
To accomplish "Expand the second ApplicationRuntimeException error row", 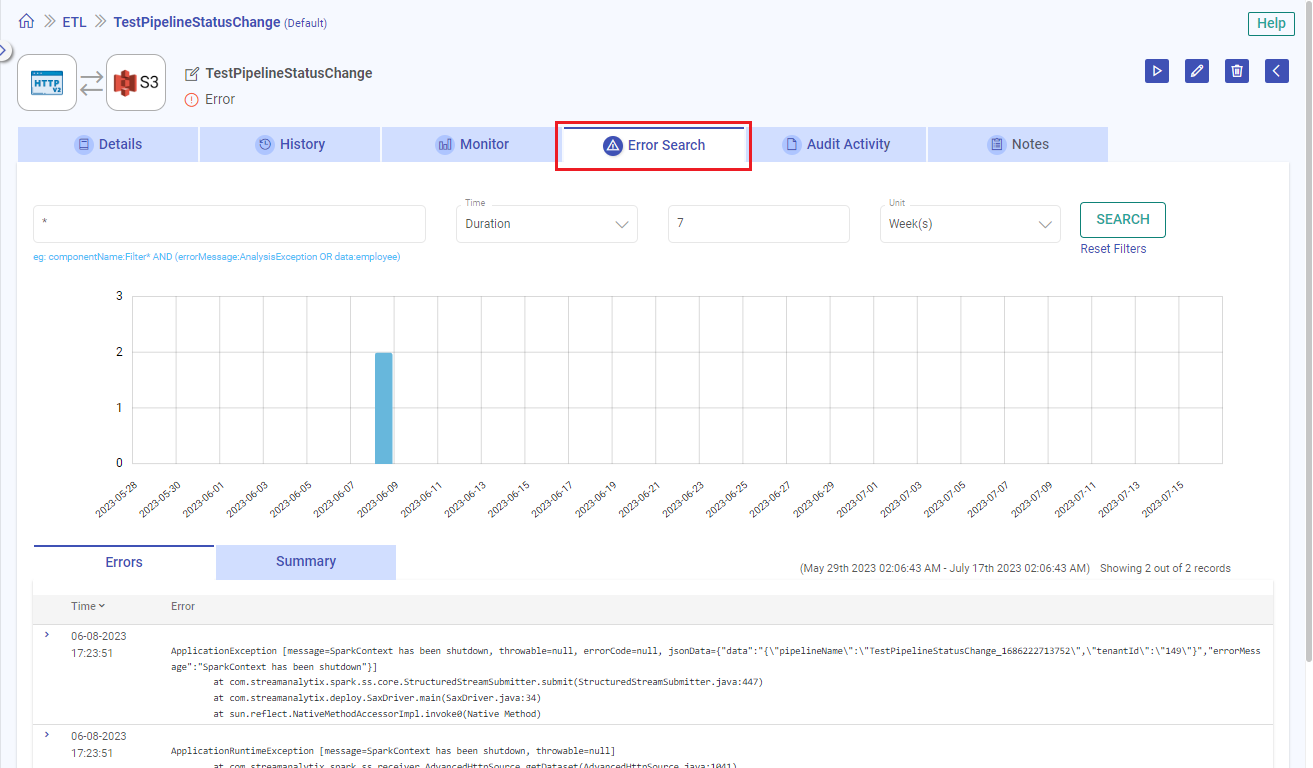I will tap(47, 735).
